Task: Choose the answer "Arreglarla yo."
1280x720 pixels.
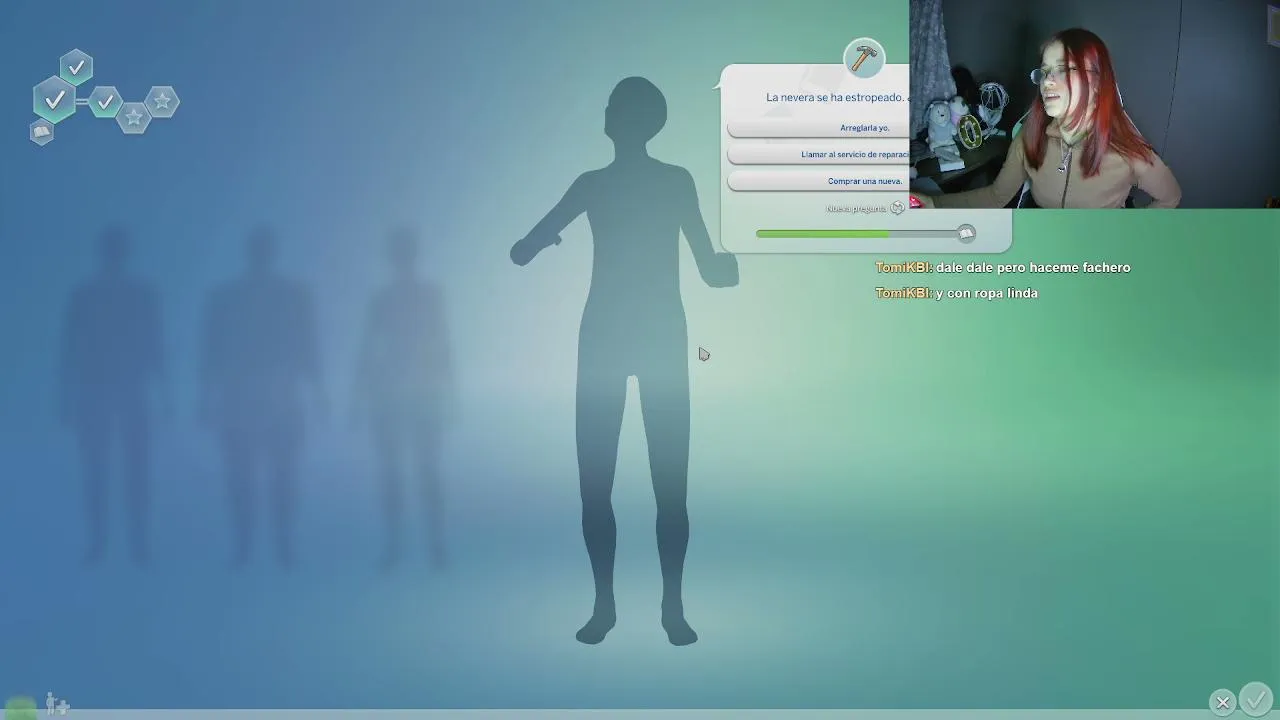Action: [818, 128]
